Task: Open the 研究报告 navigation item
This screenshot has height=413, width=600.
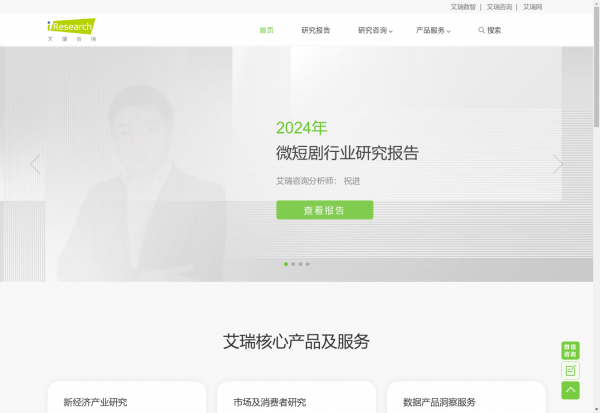Action: coord(316,30)
